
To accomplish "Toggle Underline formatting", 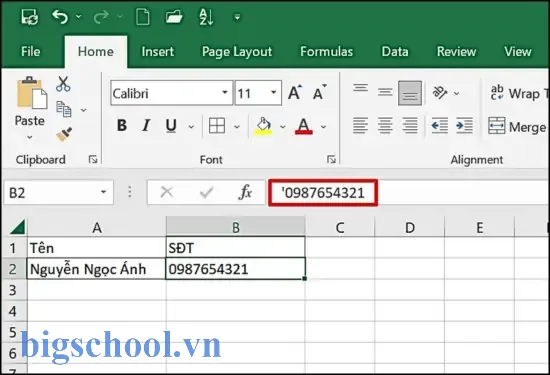I will click(171, 126).
